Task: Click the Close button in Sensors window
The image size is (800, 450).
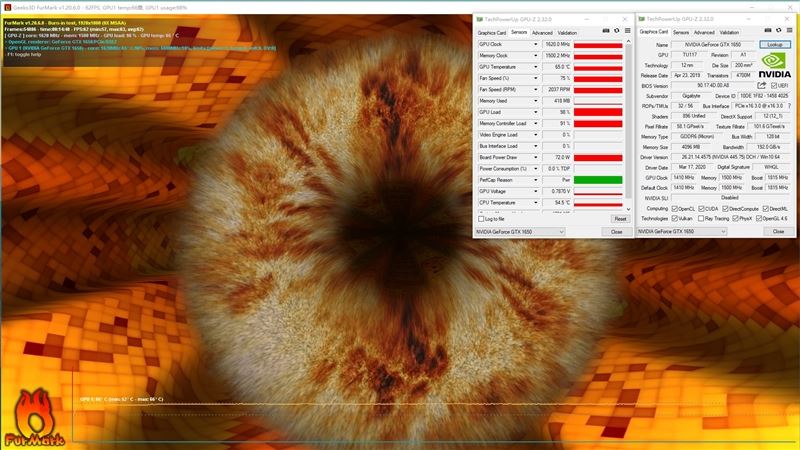Action: click(x=616, y=232)
